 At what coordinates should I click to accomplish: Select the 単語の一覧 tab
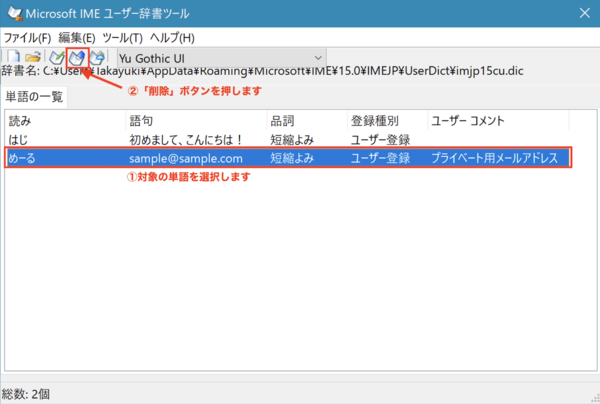(x=34, y=97)
